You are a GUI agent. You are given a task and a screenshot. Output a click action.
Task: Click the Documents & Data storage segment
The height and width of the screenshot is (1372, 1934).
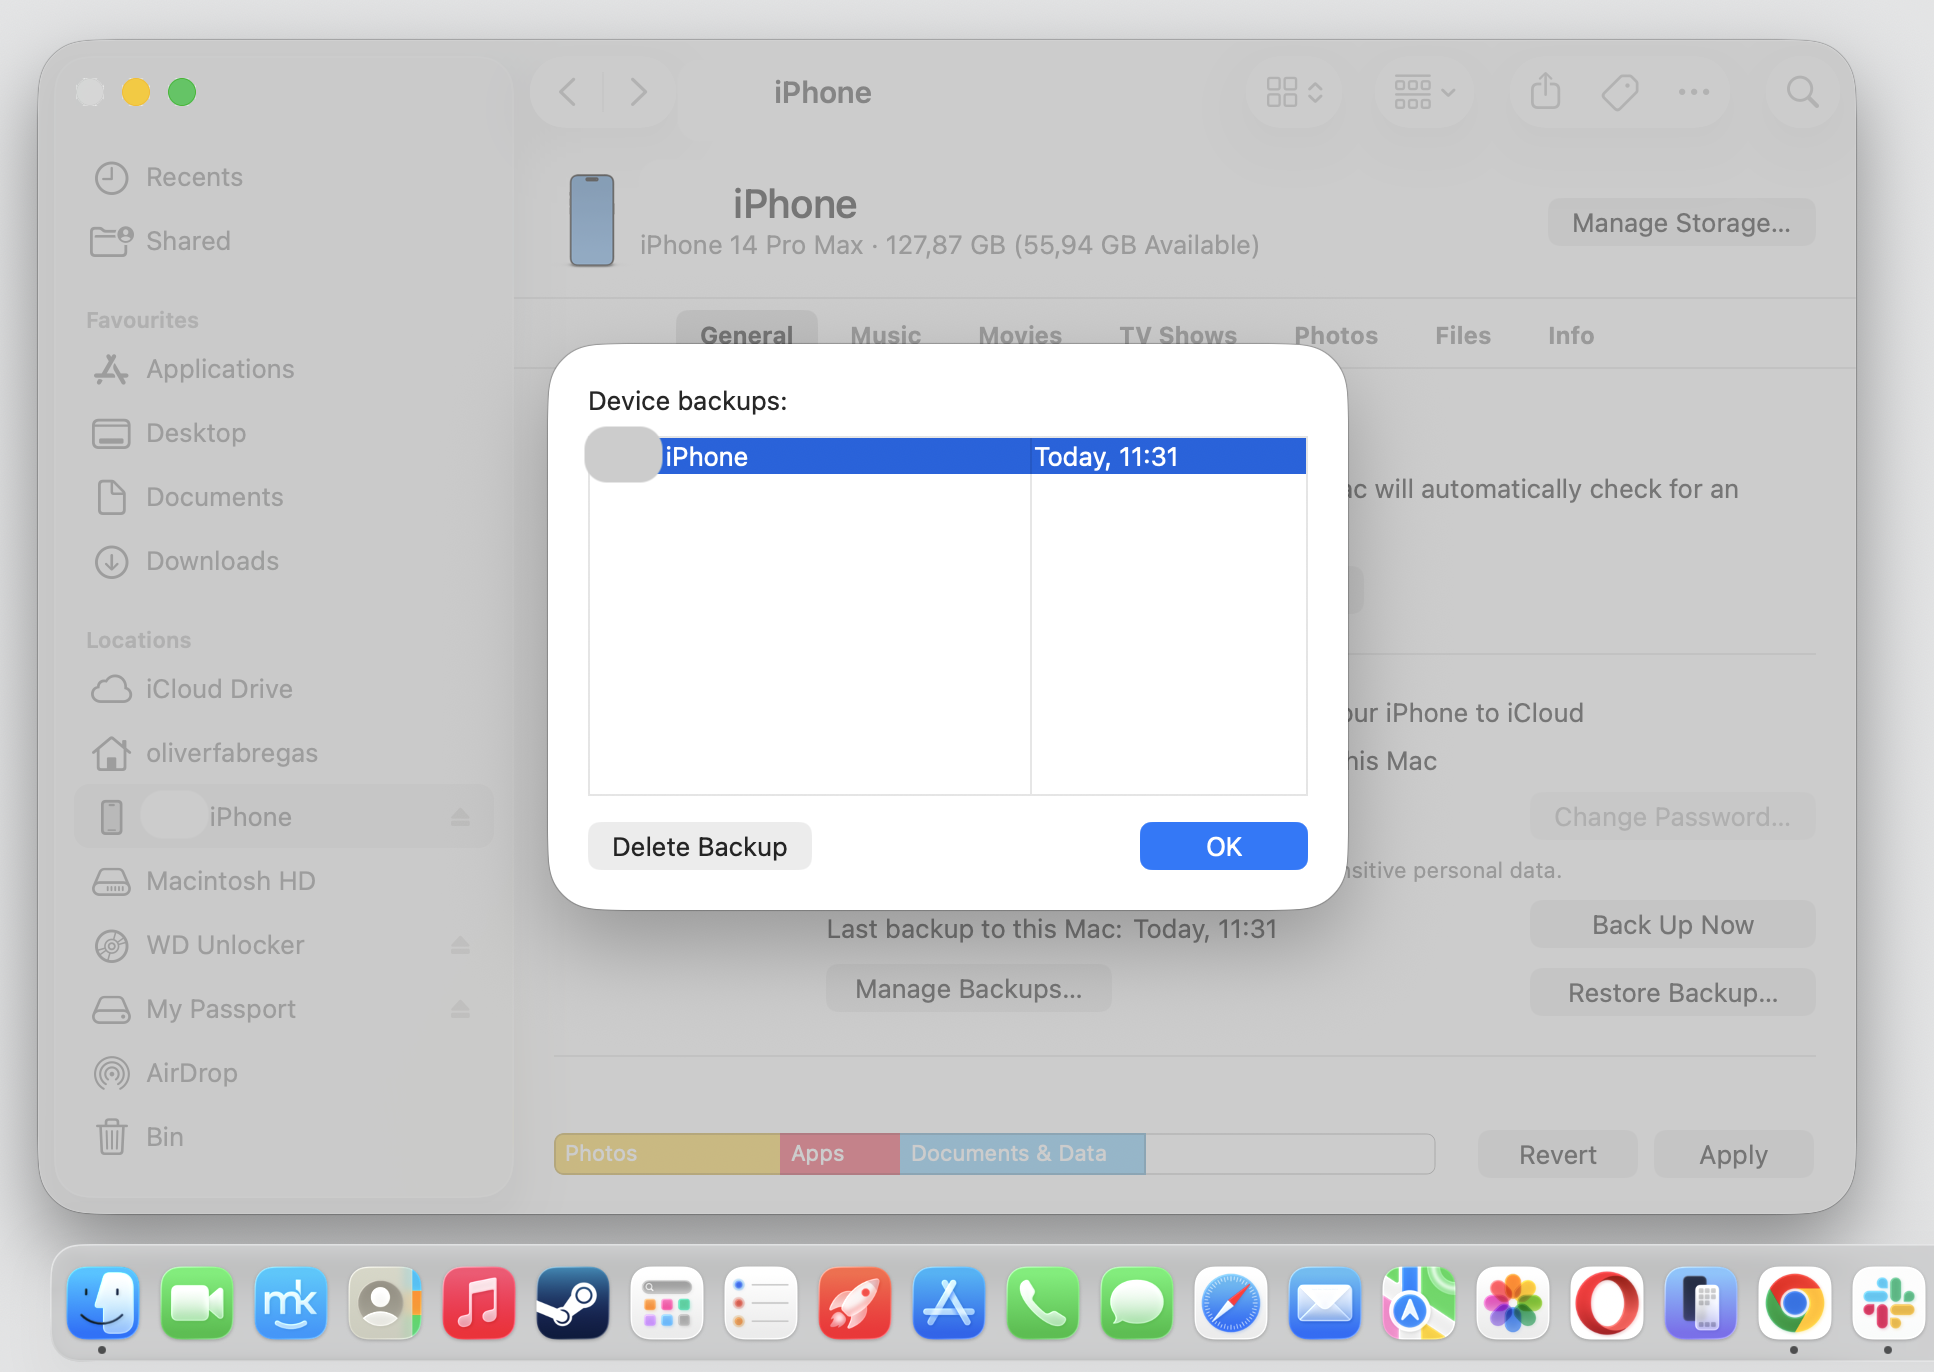pyautogui.click(x=1022, y=1153)
